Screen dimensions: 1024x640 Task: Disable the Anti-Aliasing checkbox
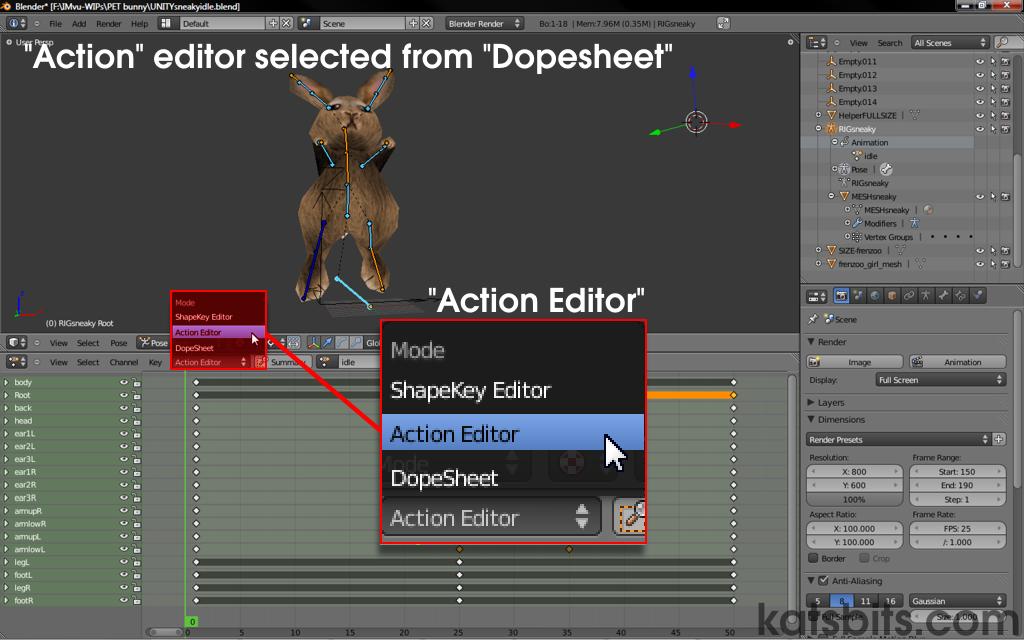click(x=823, y=581)
